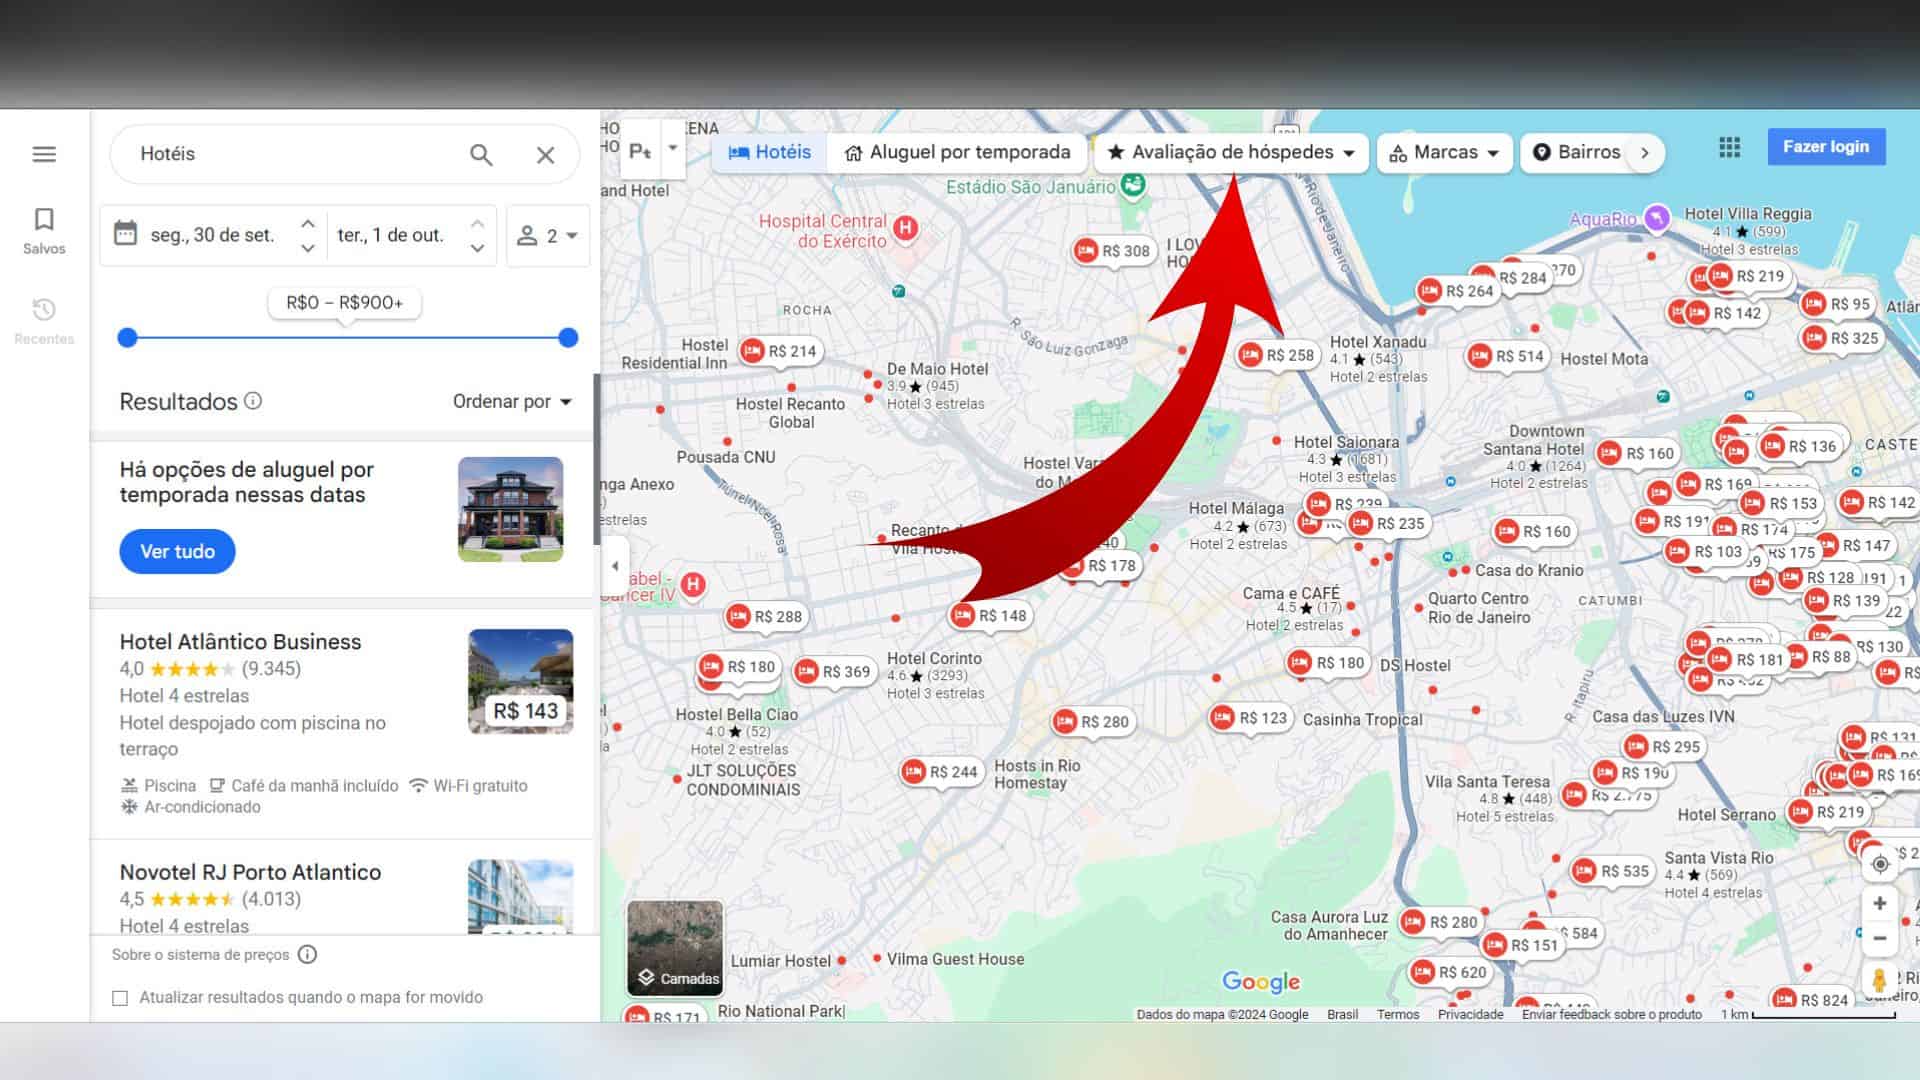The image size is (1920, 1080).
Task: Open Hotel Atlântico Business listing
Action: coord(240,642)
